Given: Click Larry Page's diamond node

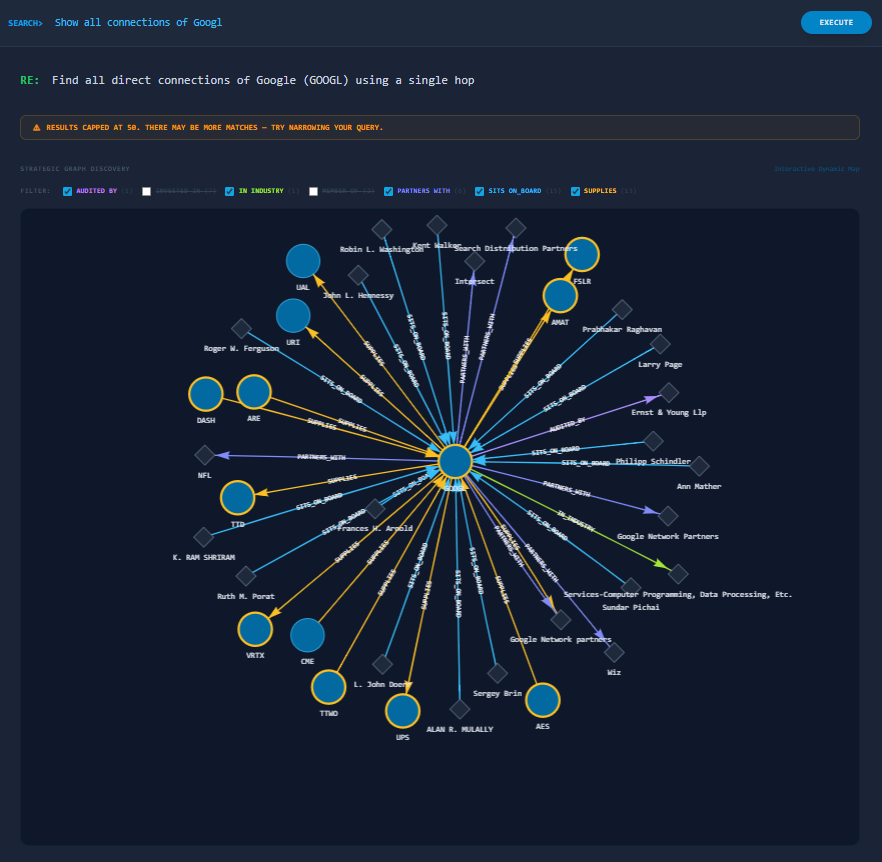Looking at the screenshot, I should pos(660,344).
